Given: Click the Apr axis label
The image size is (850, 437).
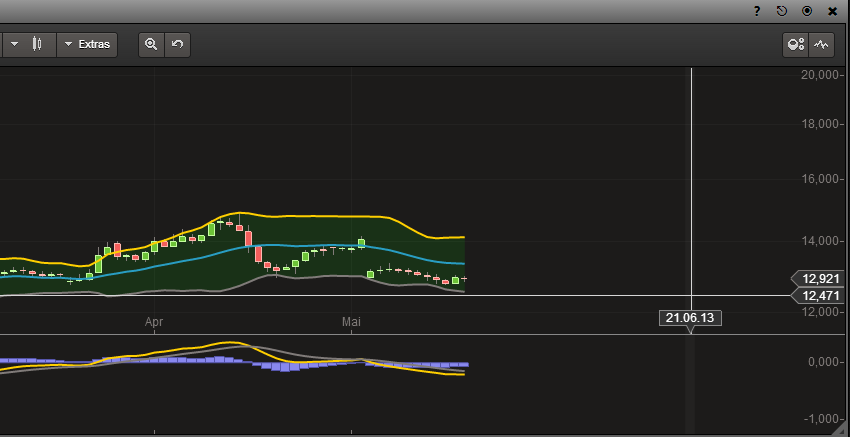Looking at the screenshot, I should coord(154,322).
